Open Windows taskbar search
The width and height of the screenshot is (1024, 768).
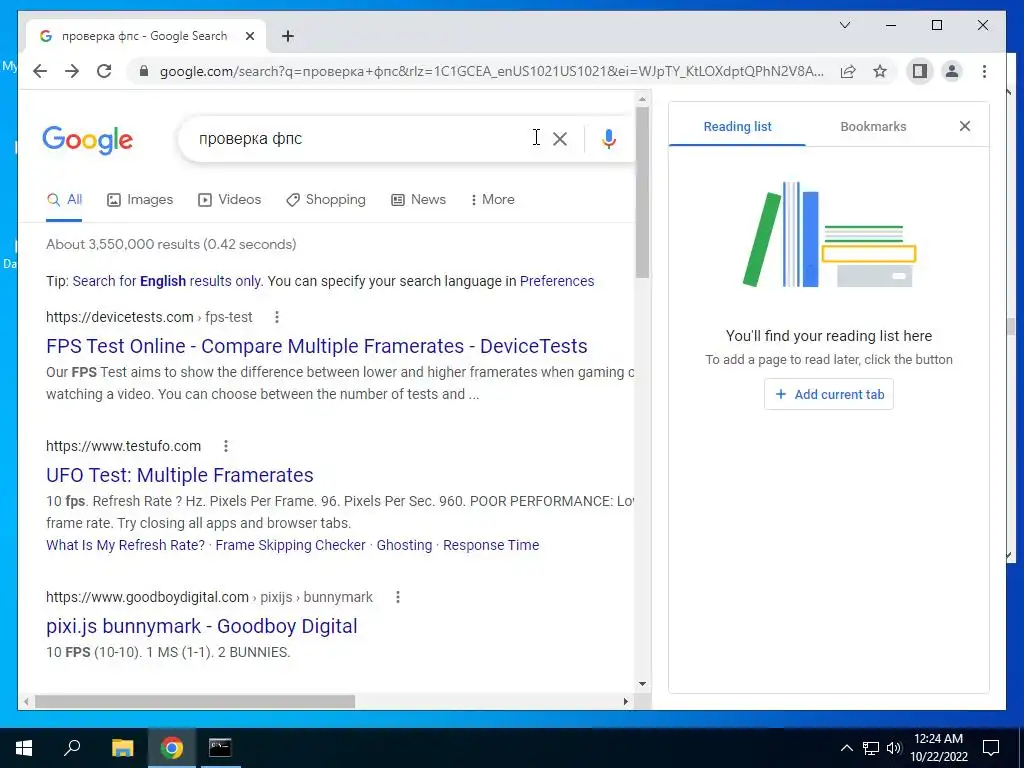[x=72, y=748]
